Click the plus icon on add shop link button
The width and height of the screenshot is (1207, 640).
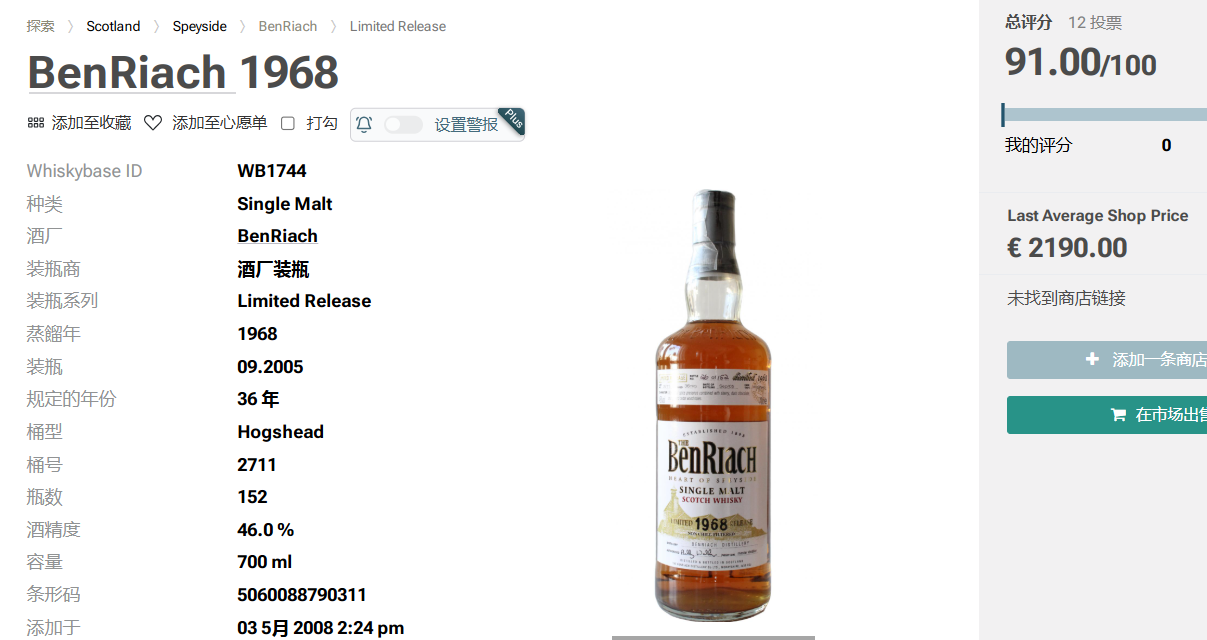1092,359
